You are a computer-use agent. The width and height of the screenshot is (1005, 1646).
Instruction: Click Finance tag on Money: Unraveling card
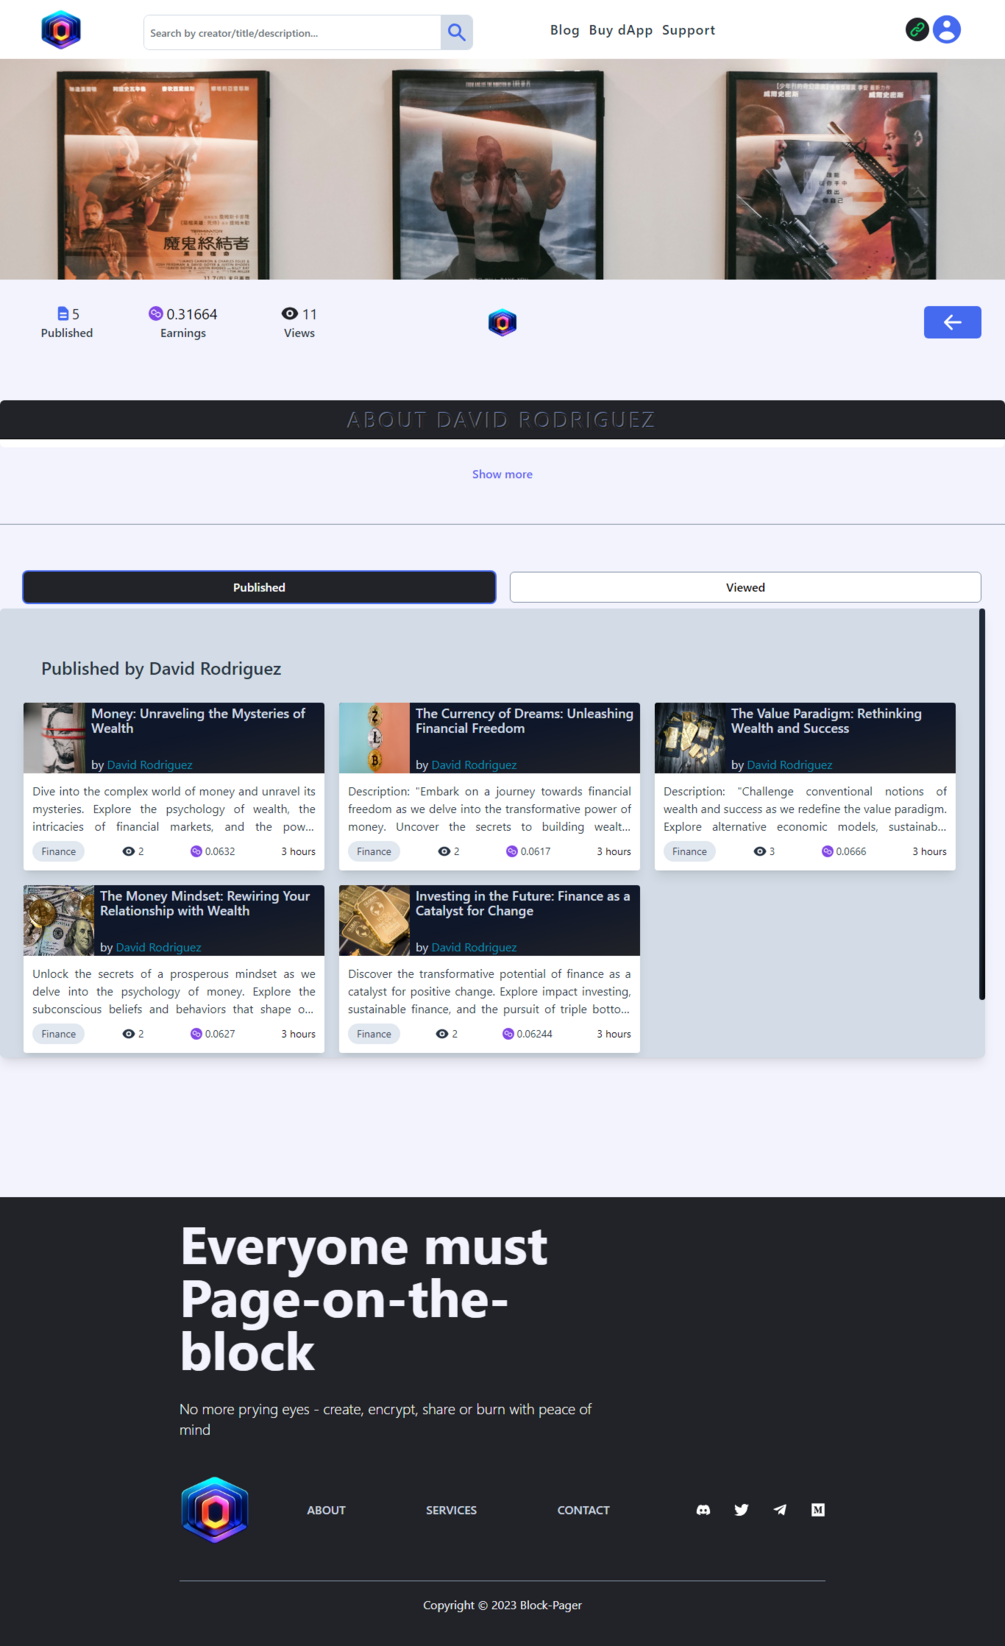[x=58, y=852]
